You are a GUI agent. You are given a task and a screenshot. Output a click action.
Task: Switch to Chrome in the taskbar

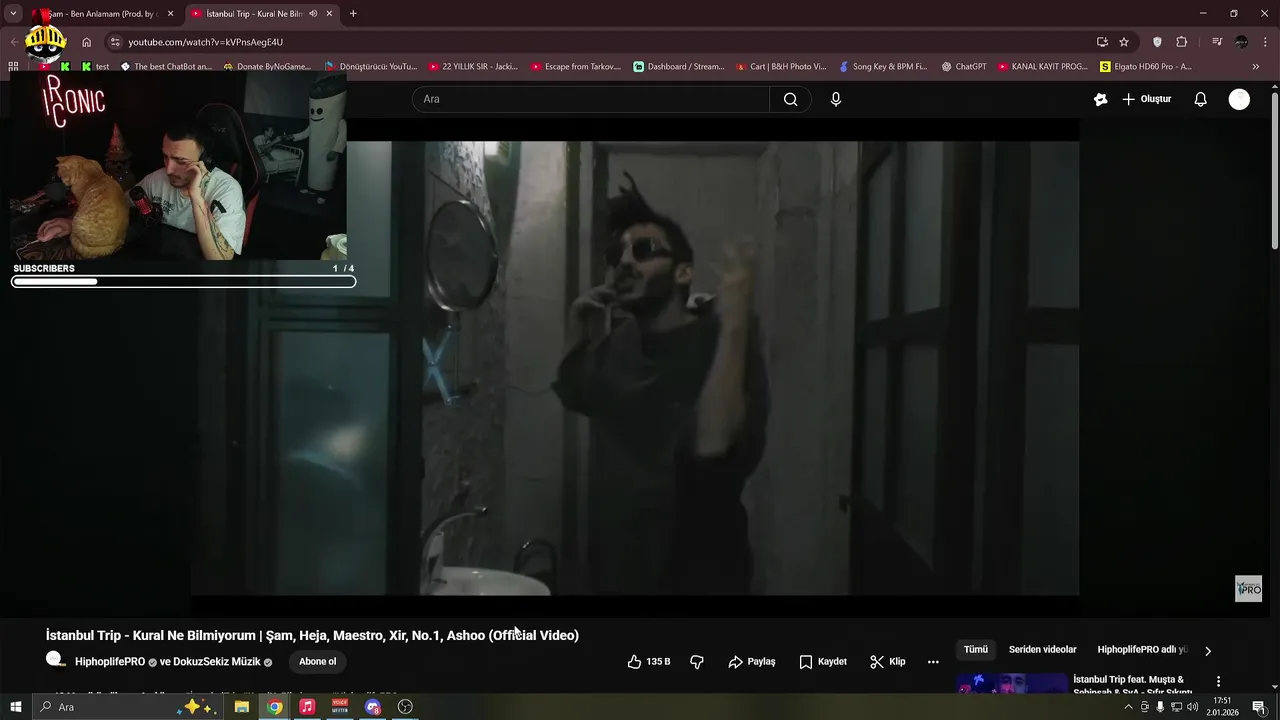274,707
